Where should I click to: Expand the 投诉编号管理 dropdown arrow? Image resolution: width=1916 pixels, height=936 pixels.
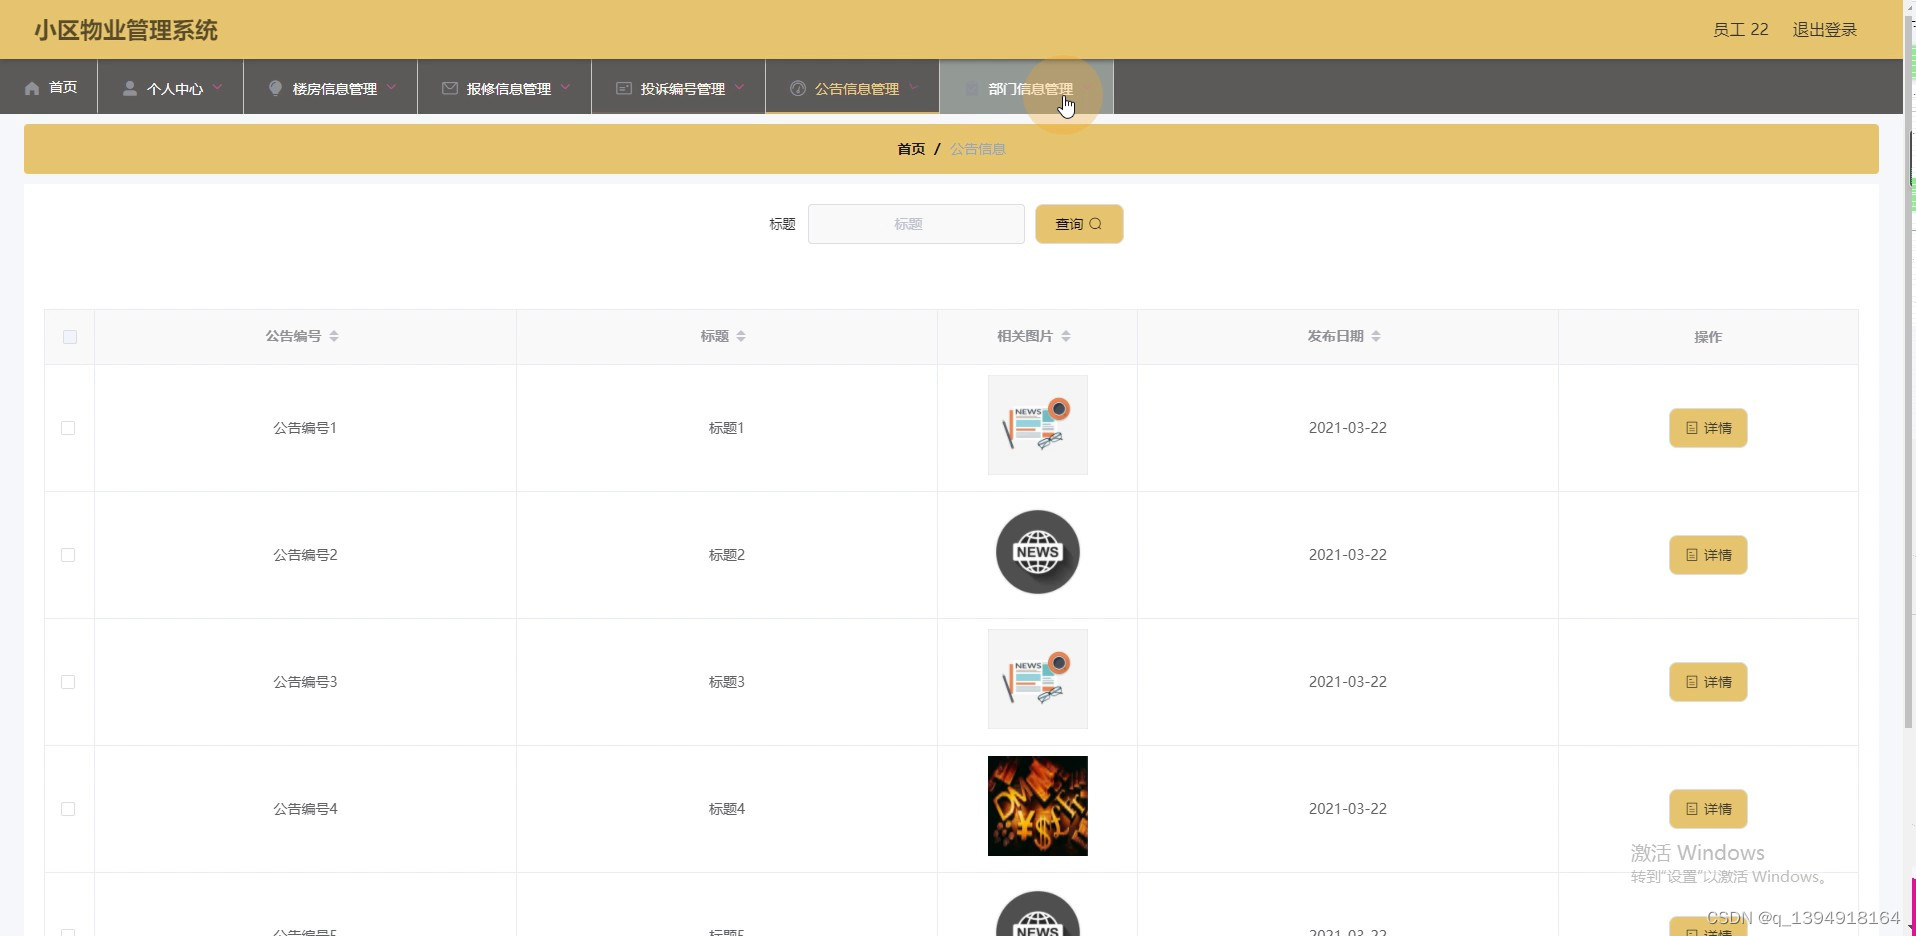(x=739, y=87)
